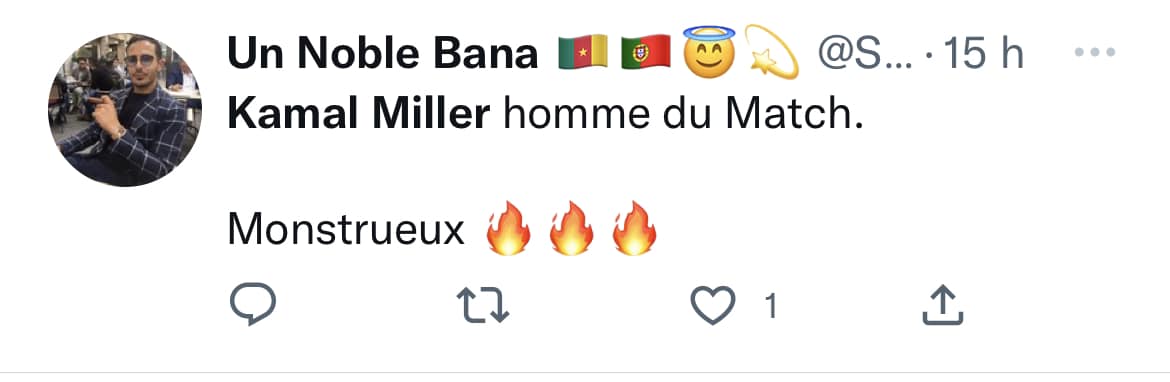Open the three-dot more options menu
The width and height of the screenshot is (1170, 382).
(x=1095, y=52)
